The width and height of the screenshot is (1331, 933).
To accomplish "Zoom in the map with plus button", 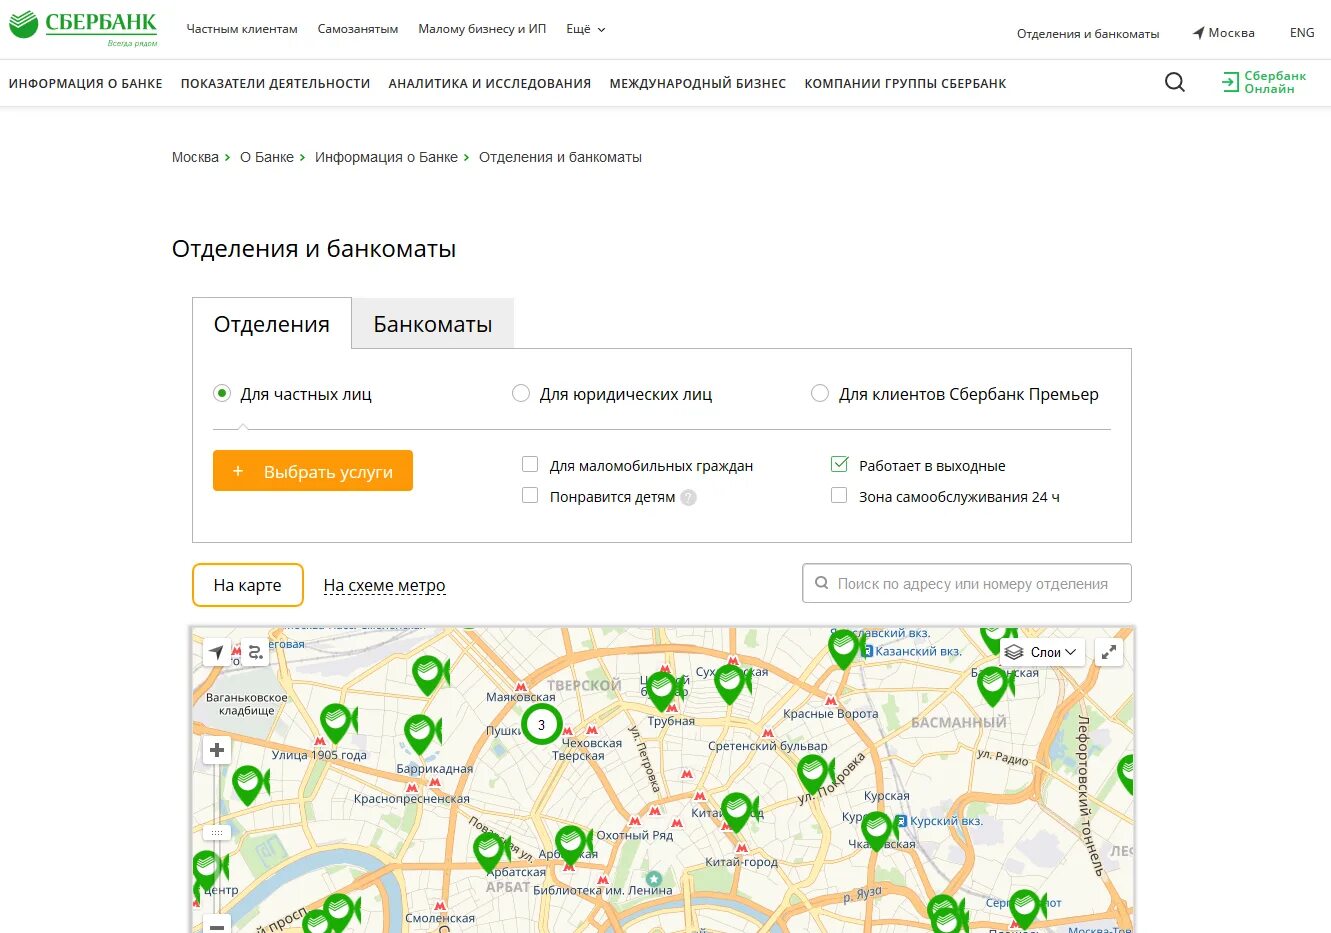I will pos(217,750).
